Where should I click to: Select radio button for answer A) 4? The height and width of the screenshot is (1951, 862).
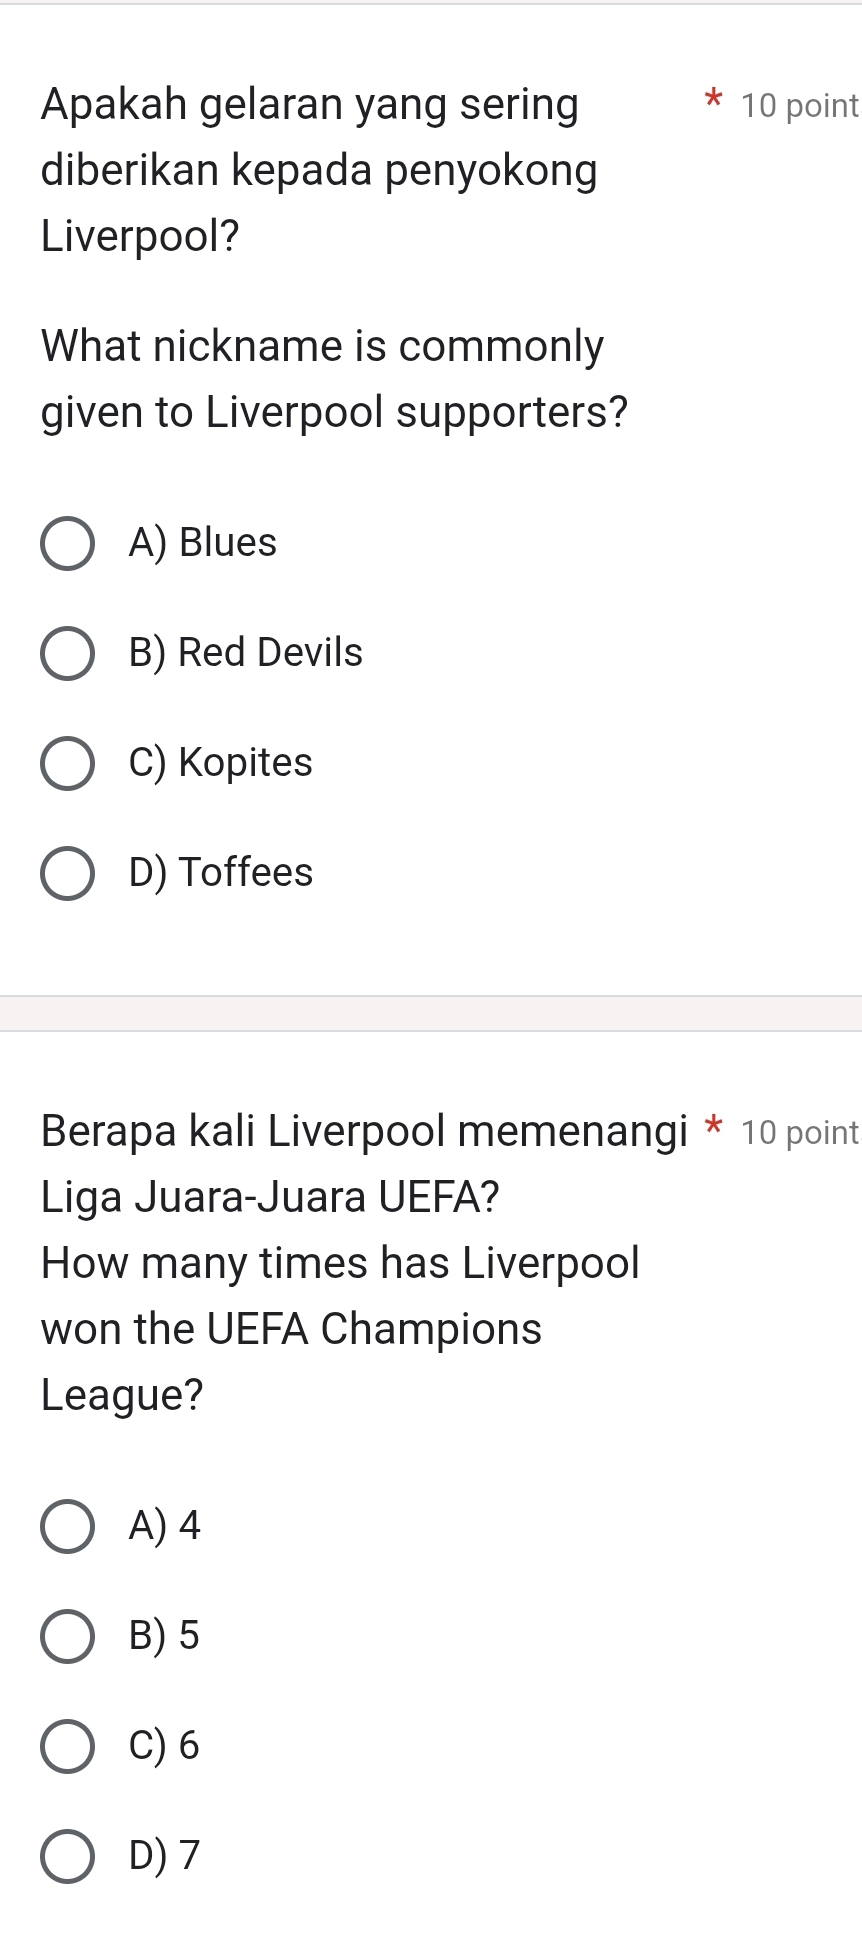point(68,1527)
